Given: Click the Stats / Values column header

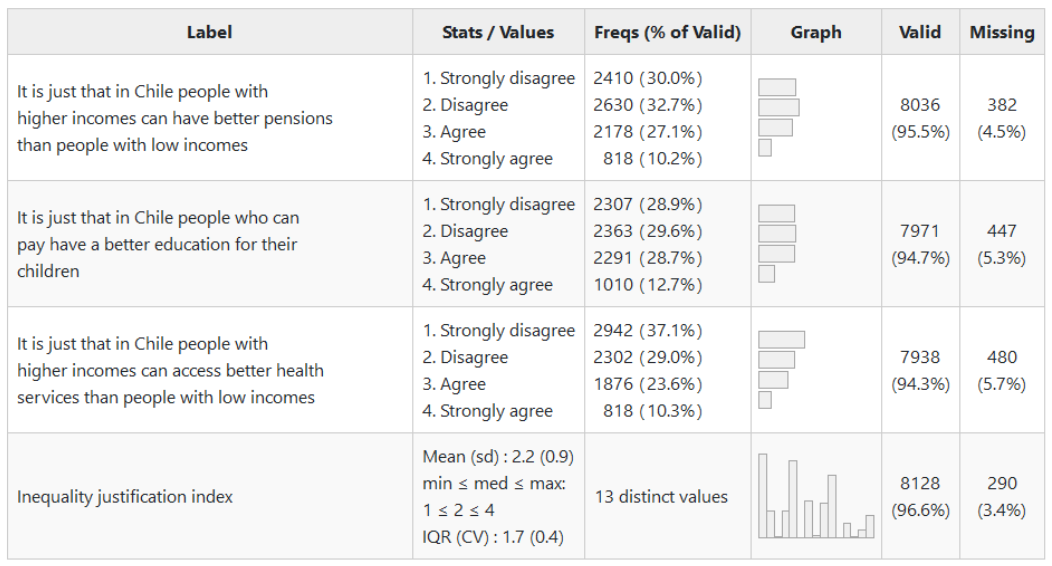Looking at the screenshot, I should (498, 32).
